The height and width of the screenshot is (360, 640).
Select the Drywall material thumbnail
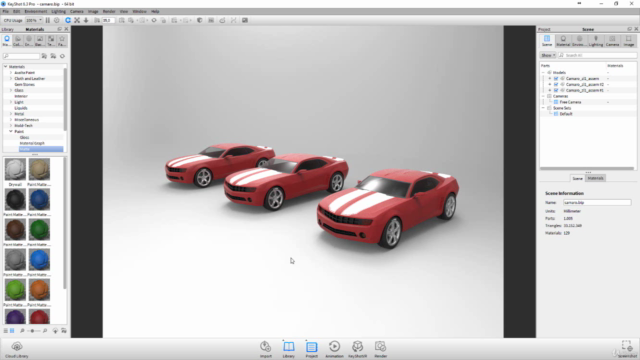point(15,169)
